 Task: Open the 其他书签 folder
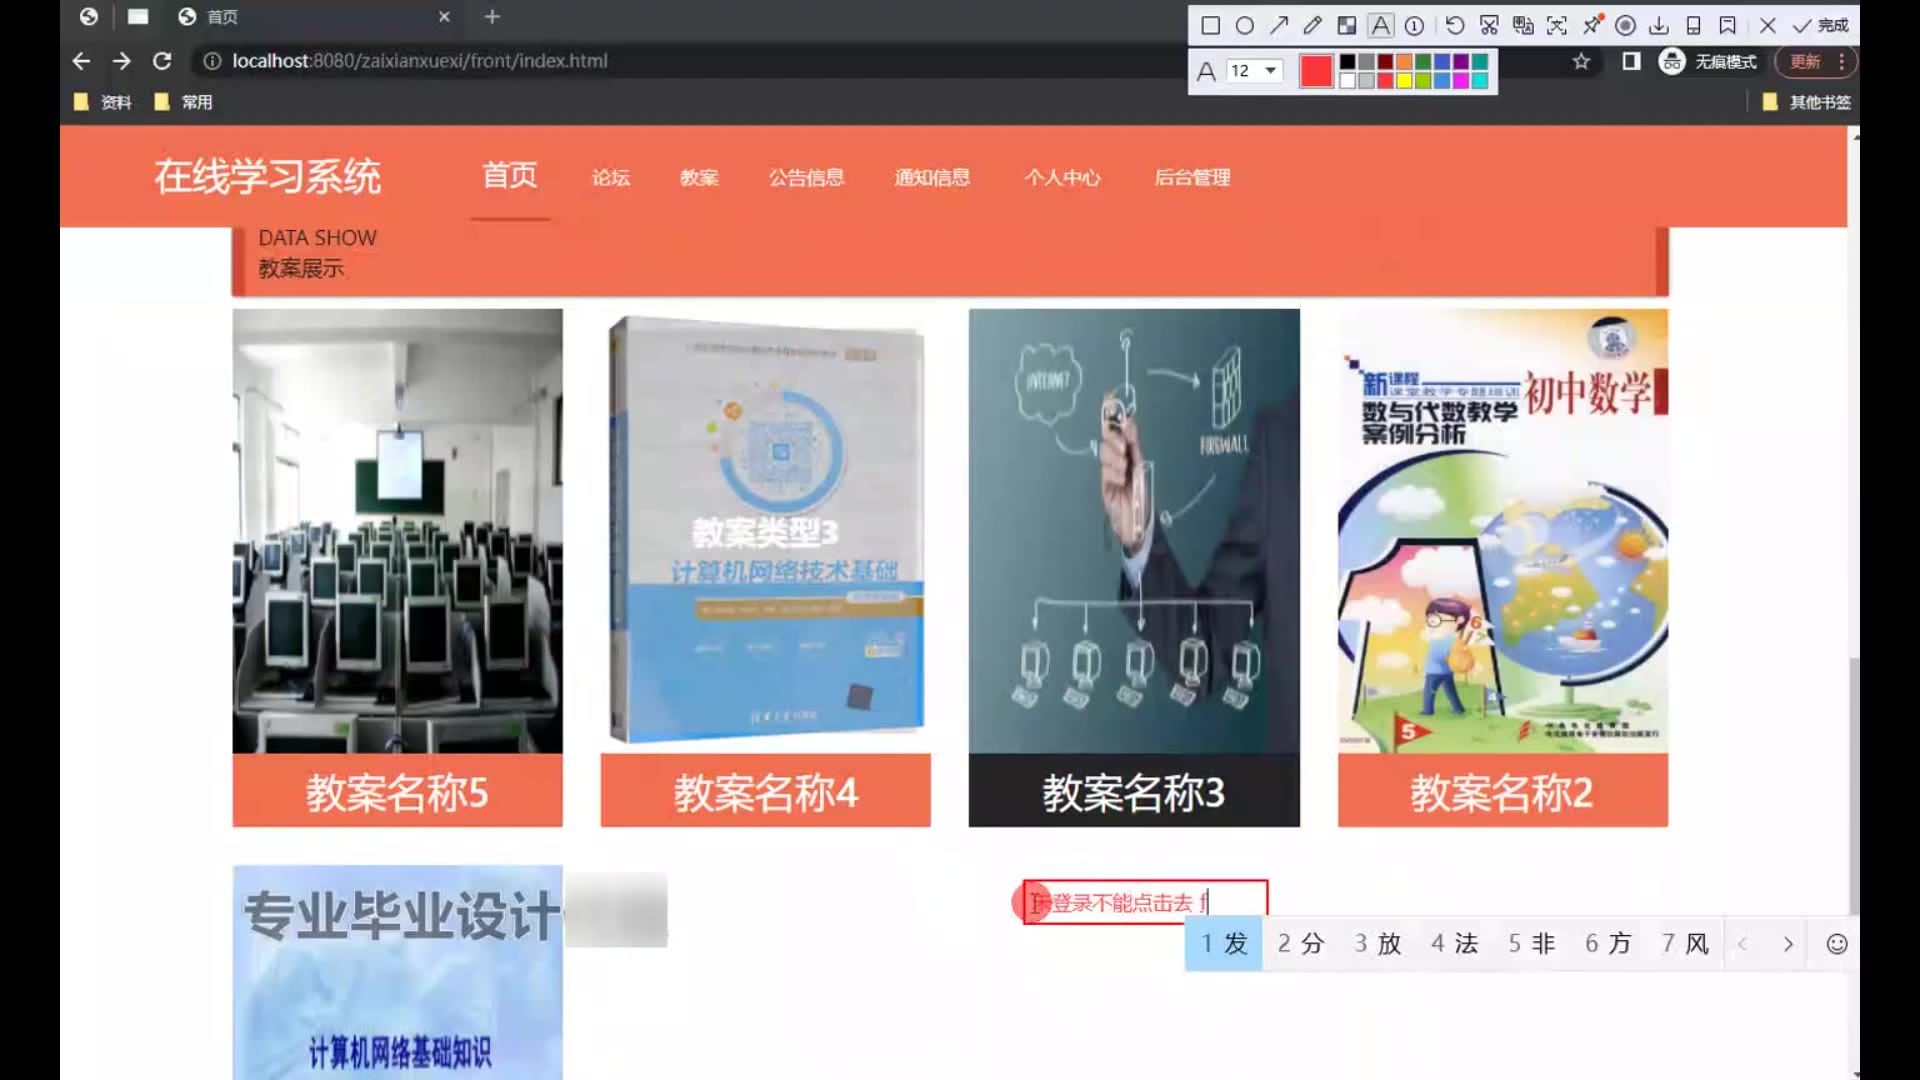(1806, 102)
